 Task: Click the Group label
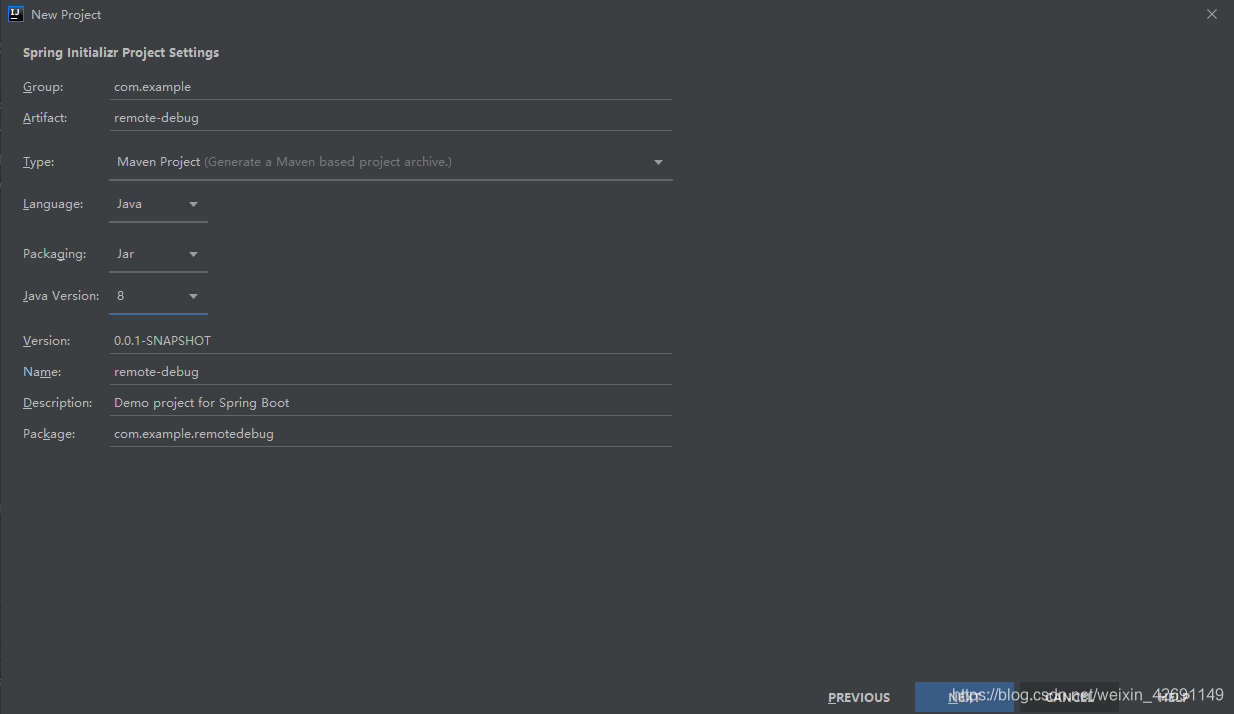[x=43, y=87]
